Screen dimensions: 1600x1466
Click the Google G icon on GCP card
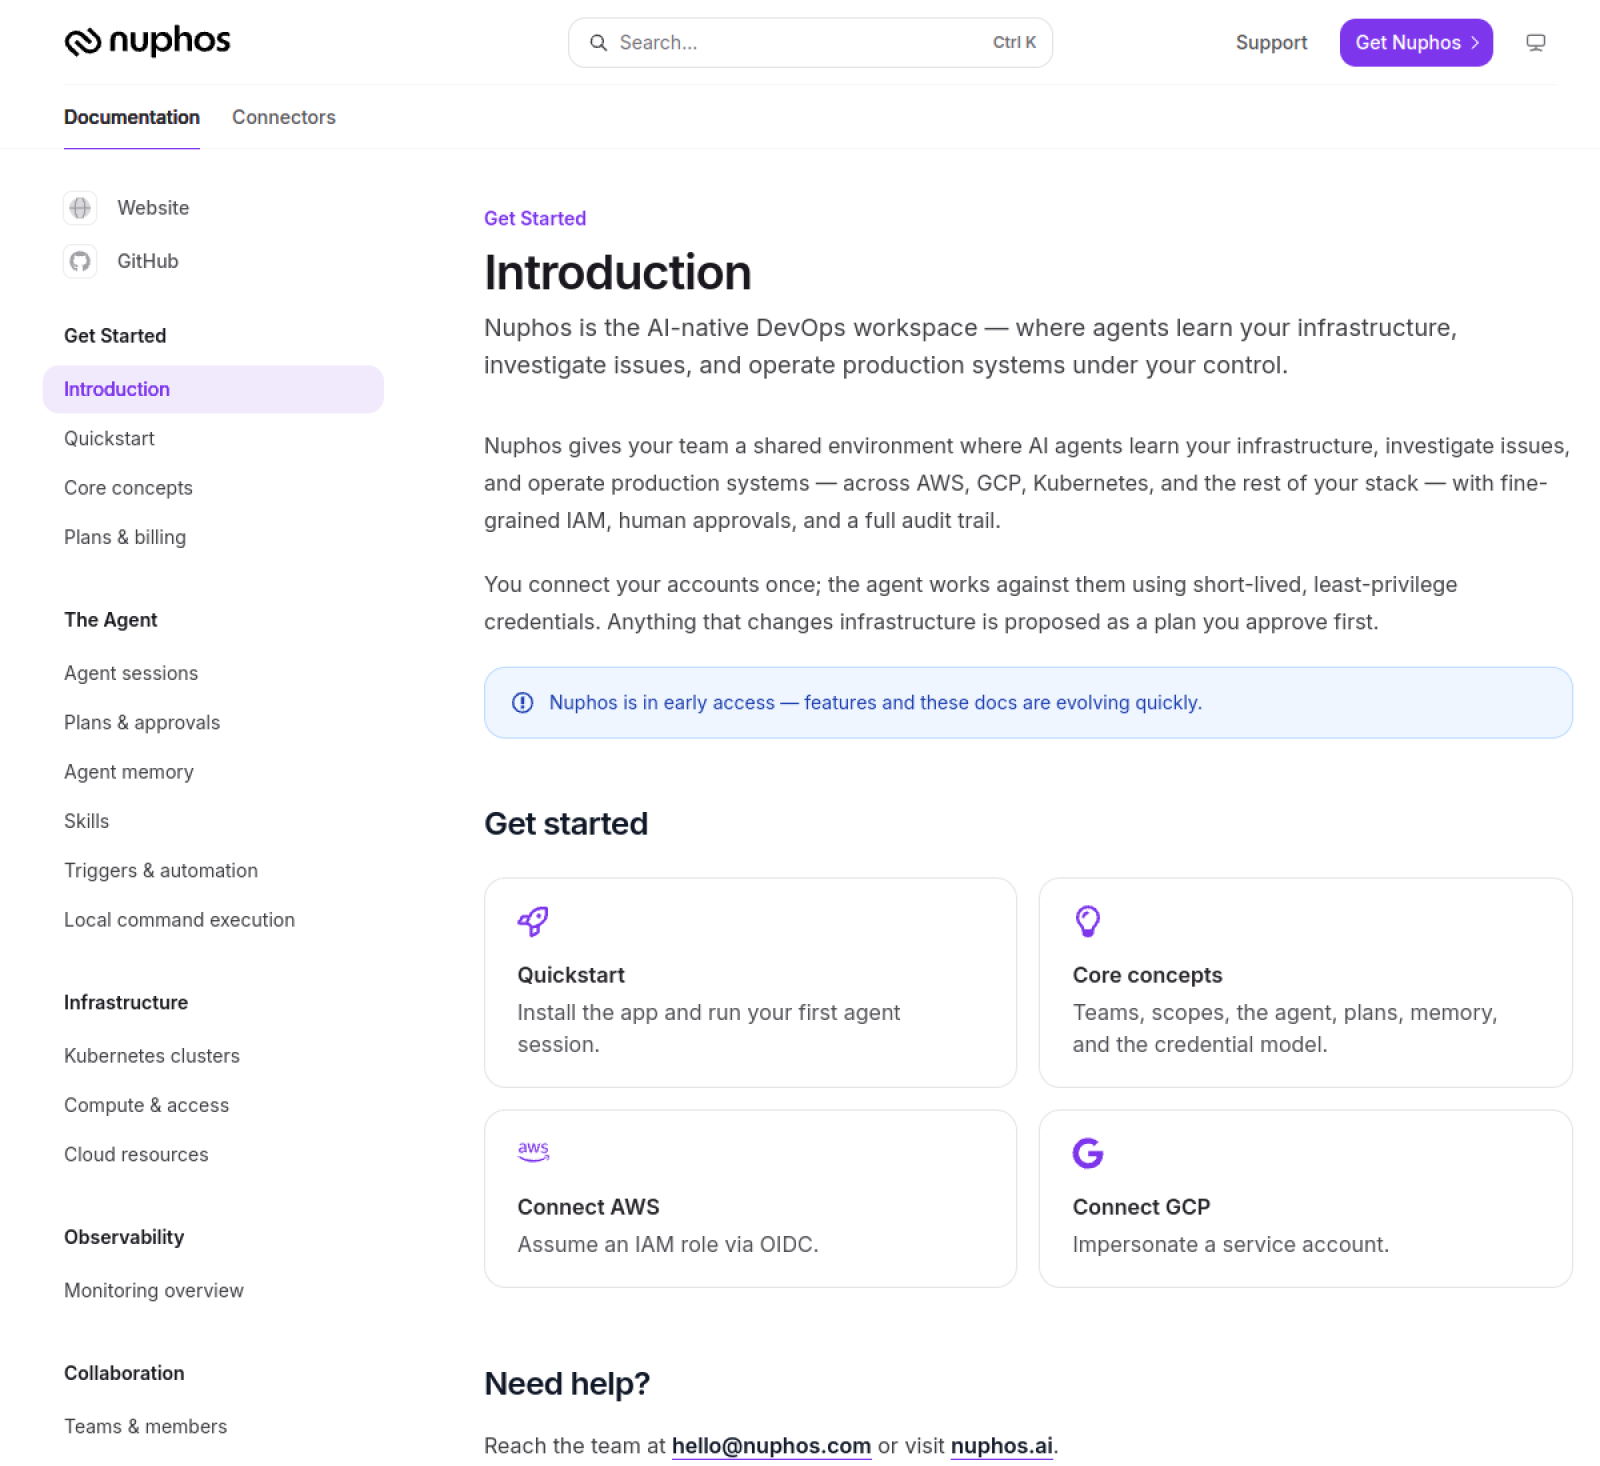point(1088,1153)
